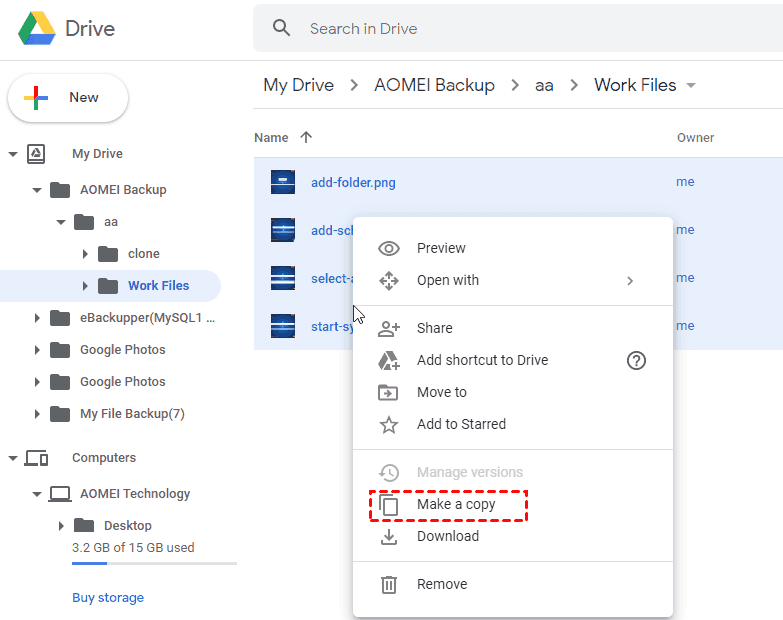Click the first Google Photos folder
The height and width of the screenshot is (620, 783).
pos(122,350)
